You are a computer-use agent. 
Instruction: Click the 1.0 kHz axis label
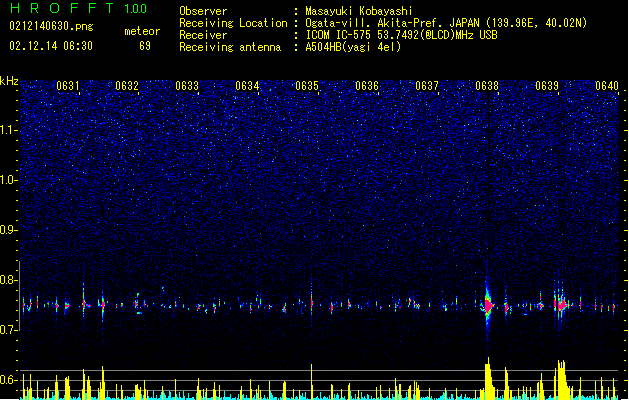tap(9, 180)
